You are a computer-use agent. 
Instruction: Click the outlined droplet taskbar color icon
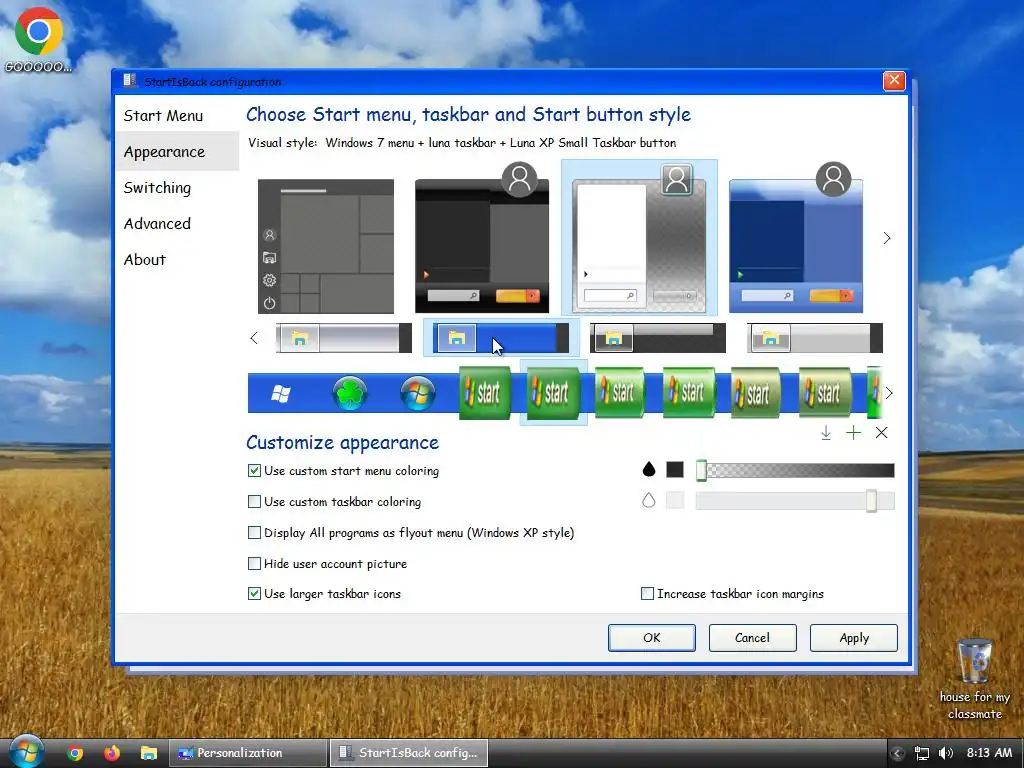pos(648,500)
